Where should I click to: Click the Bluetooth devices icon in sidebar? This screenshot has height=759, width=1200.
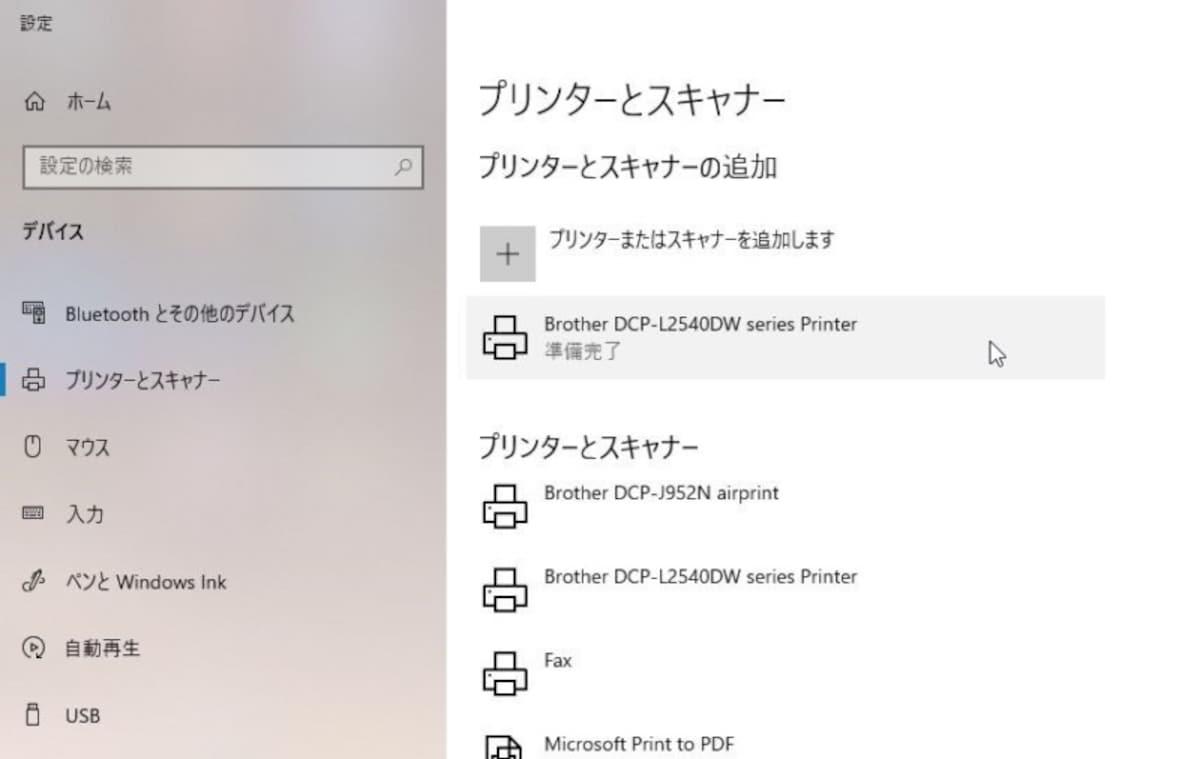34,313
